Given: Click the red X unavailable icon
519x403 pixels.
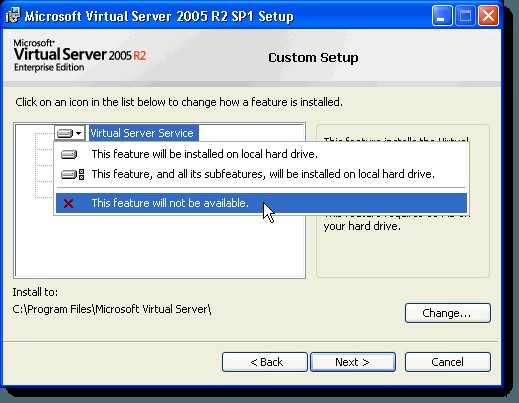Looking at the screenshot, I should (68, 203).
